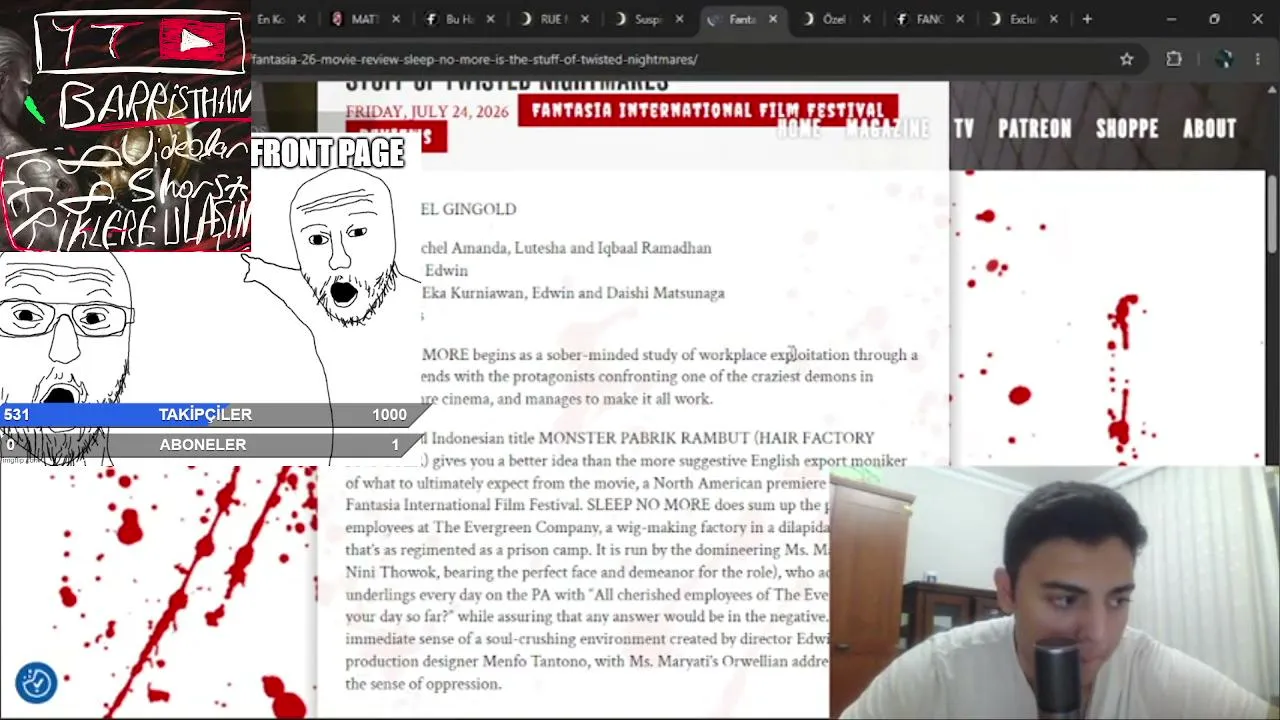Visit the PATREON navigation link

tap(1034, 129)
